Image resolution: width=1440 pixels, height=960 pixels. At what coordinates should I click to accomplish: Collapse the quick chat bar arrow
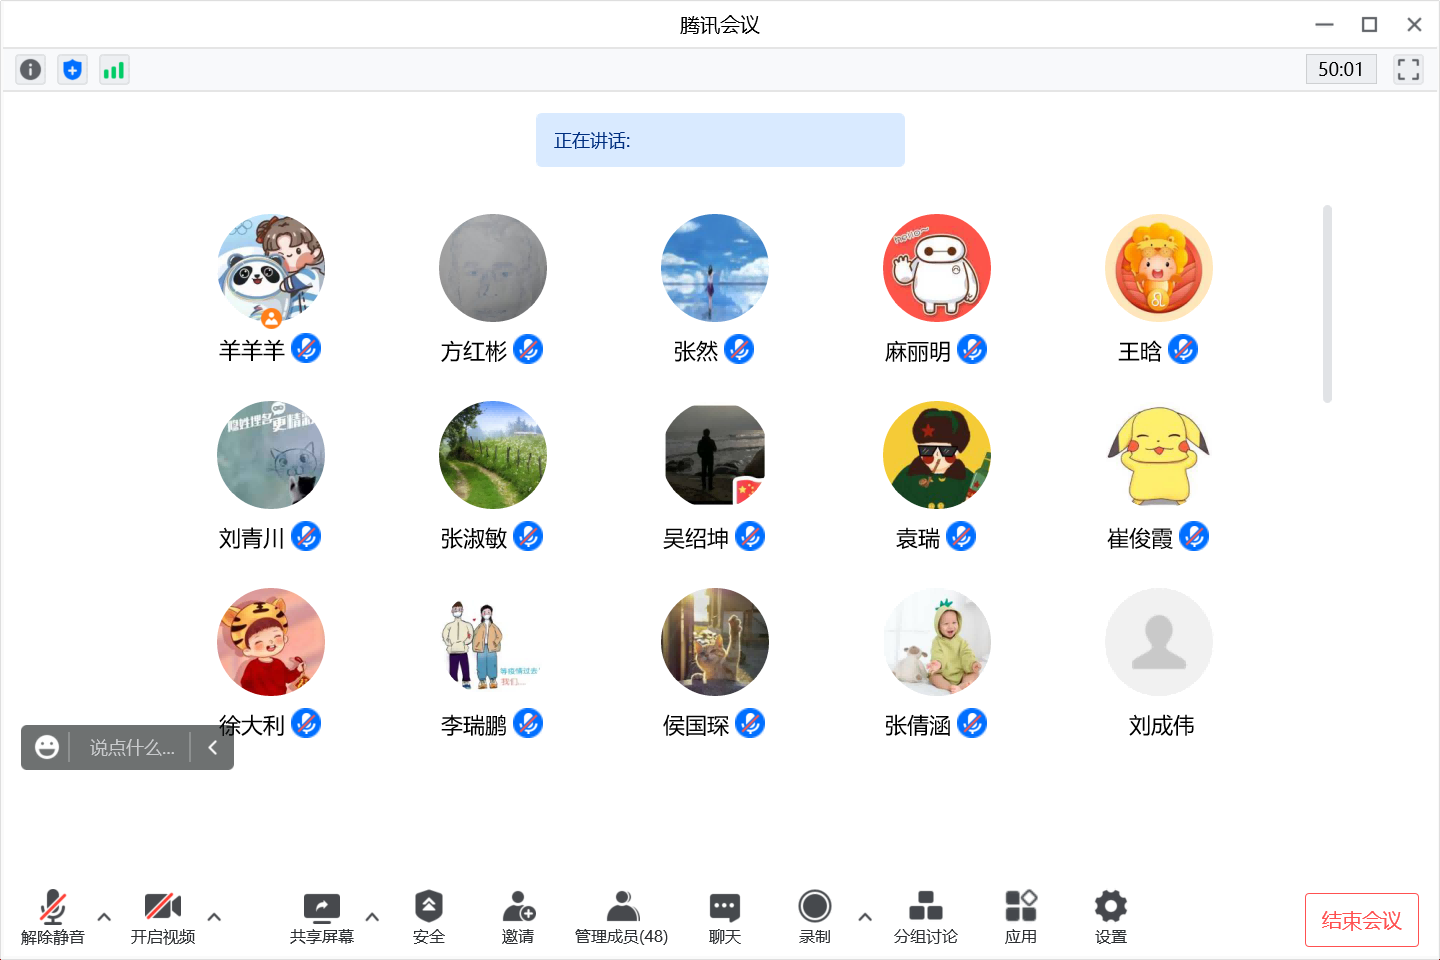coord(213,747)
